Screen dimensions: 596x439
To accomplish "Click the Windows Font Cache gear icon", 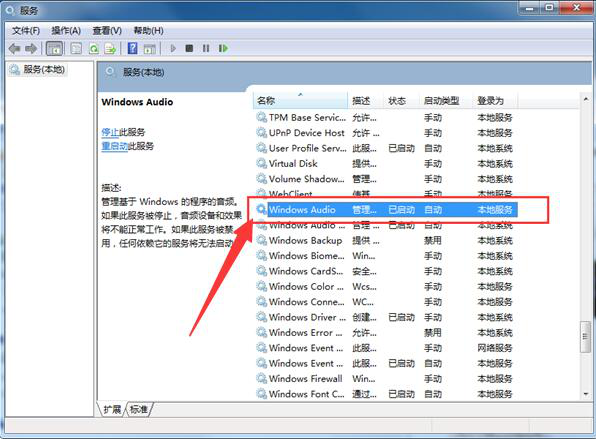I will pyautogui.click(x=262, y=394).
